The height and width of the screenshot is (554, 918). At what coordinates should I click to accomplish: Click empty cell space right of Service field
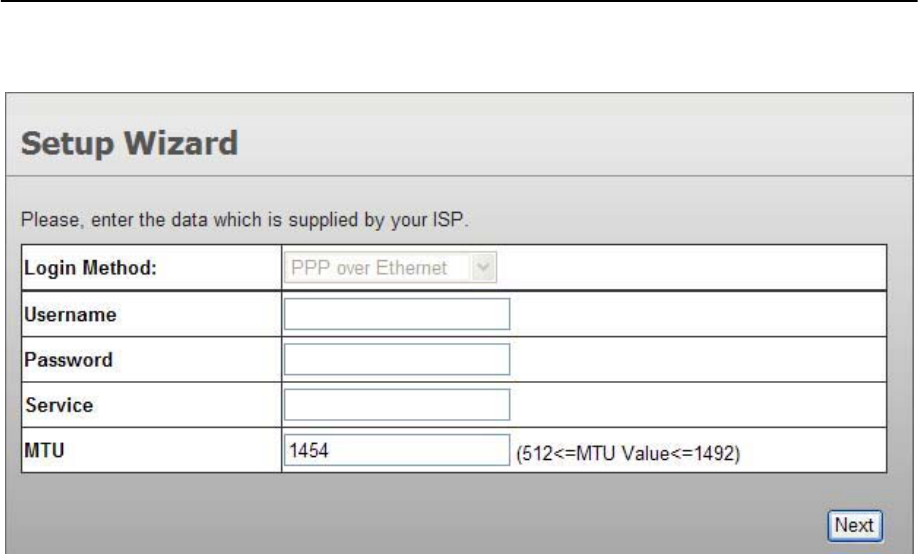700,404
